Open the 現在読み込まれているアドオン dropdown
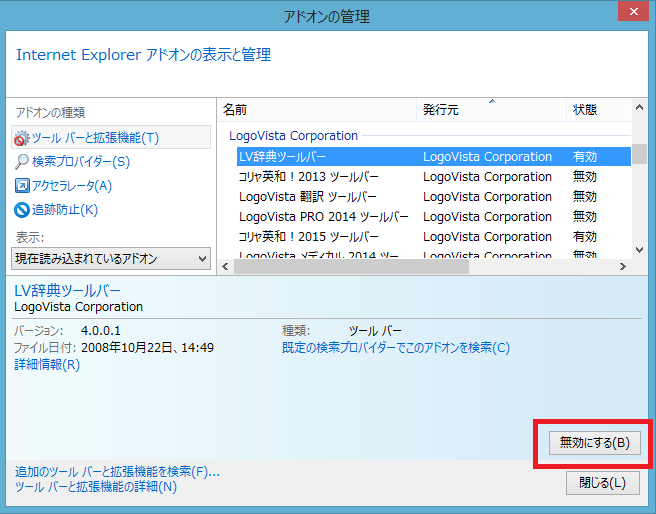Viewport: 656px width, 514px height. pyautogui.click(x=111, y=258)
